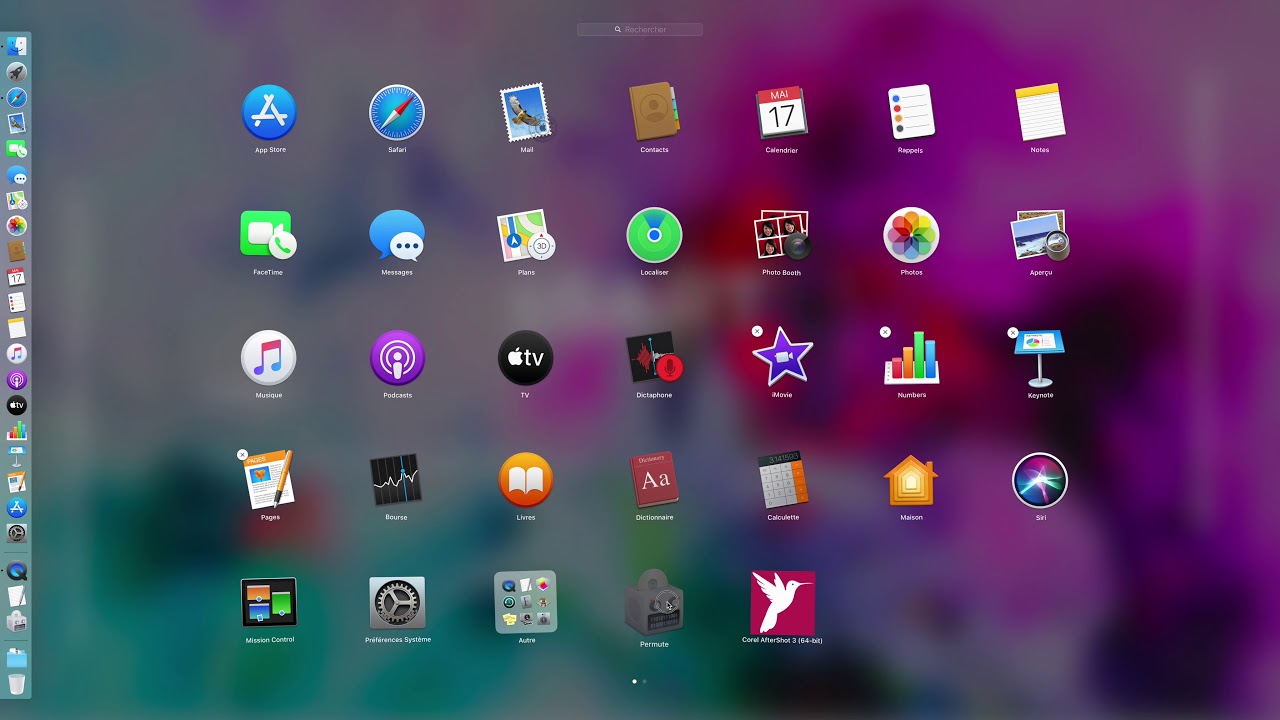Launch Safari from the Launchpad grid
Screen dimensions: 1280x720
[397, 112]
